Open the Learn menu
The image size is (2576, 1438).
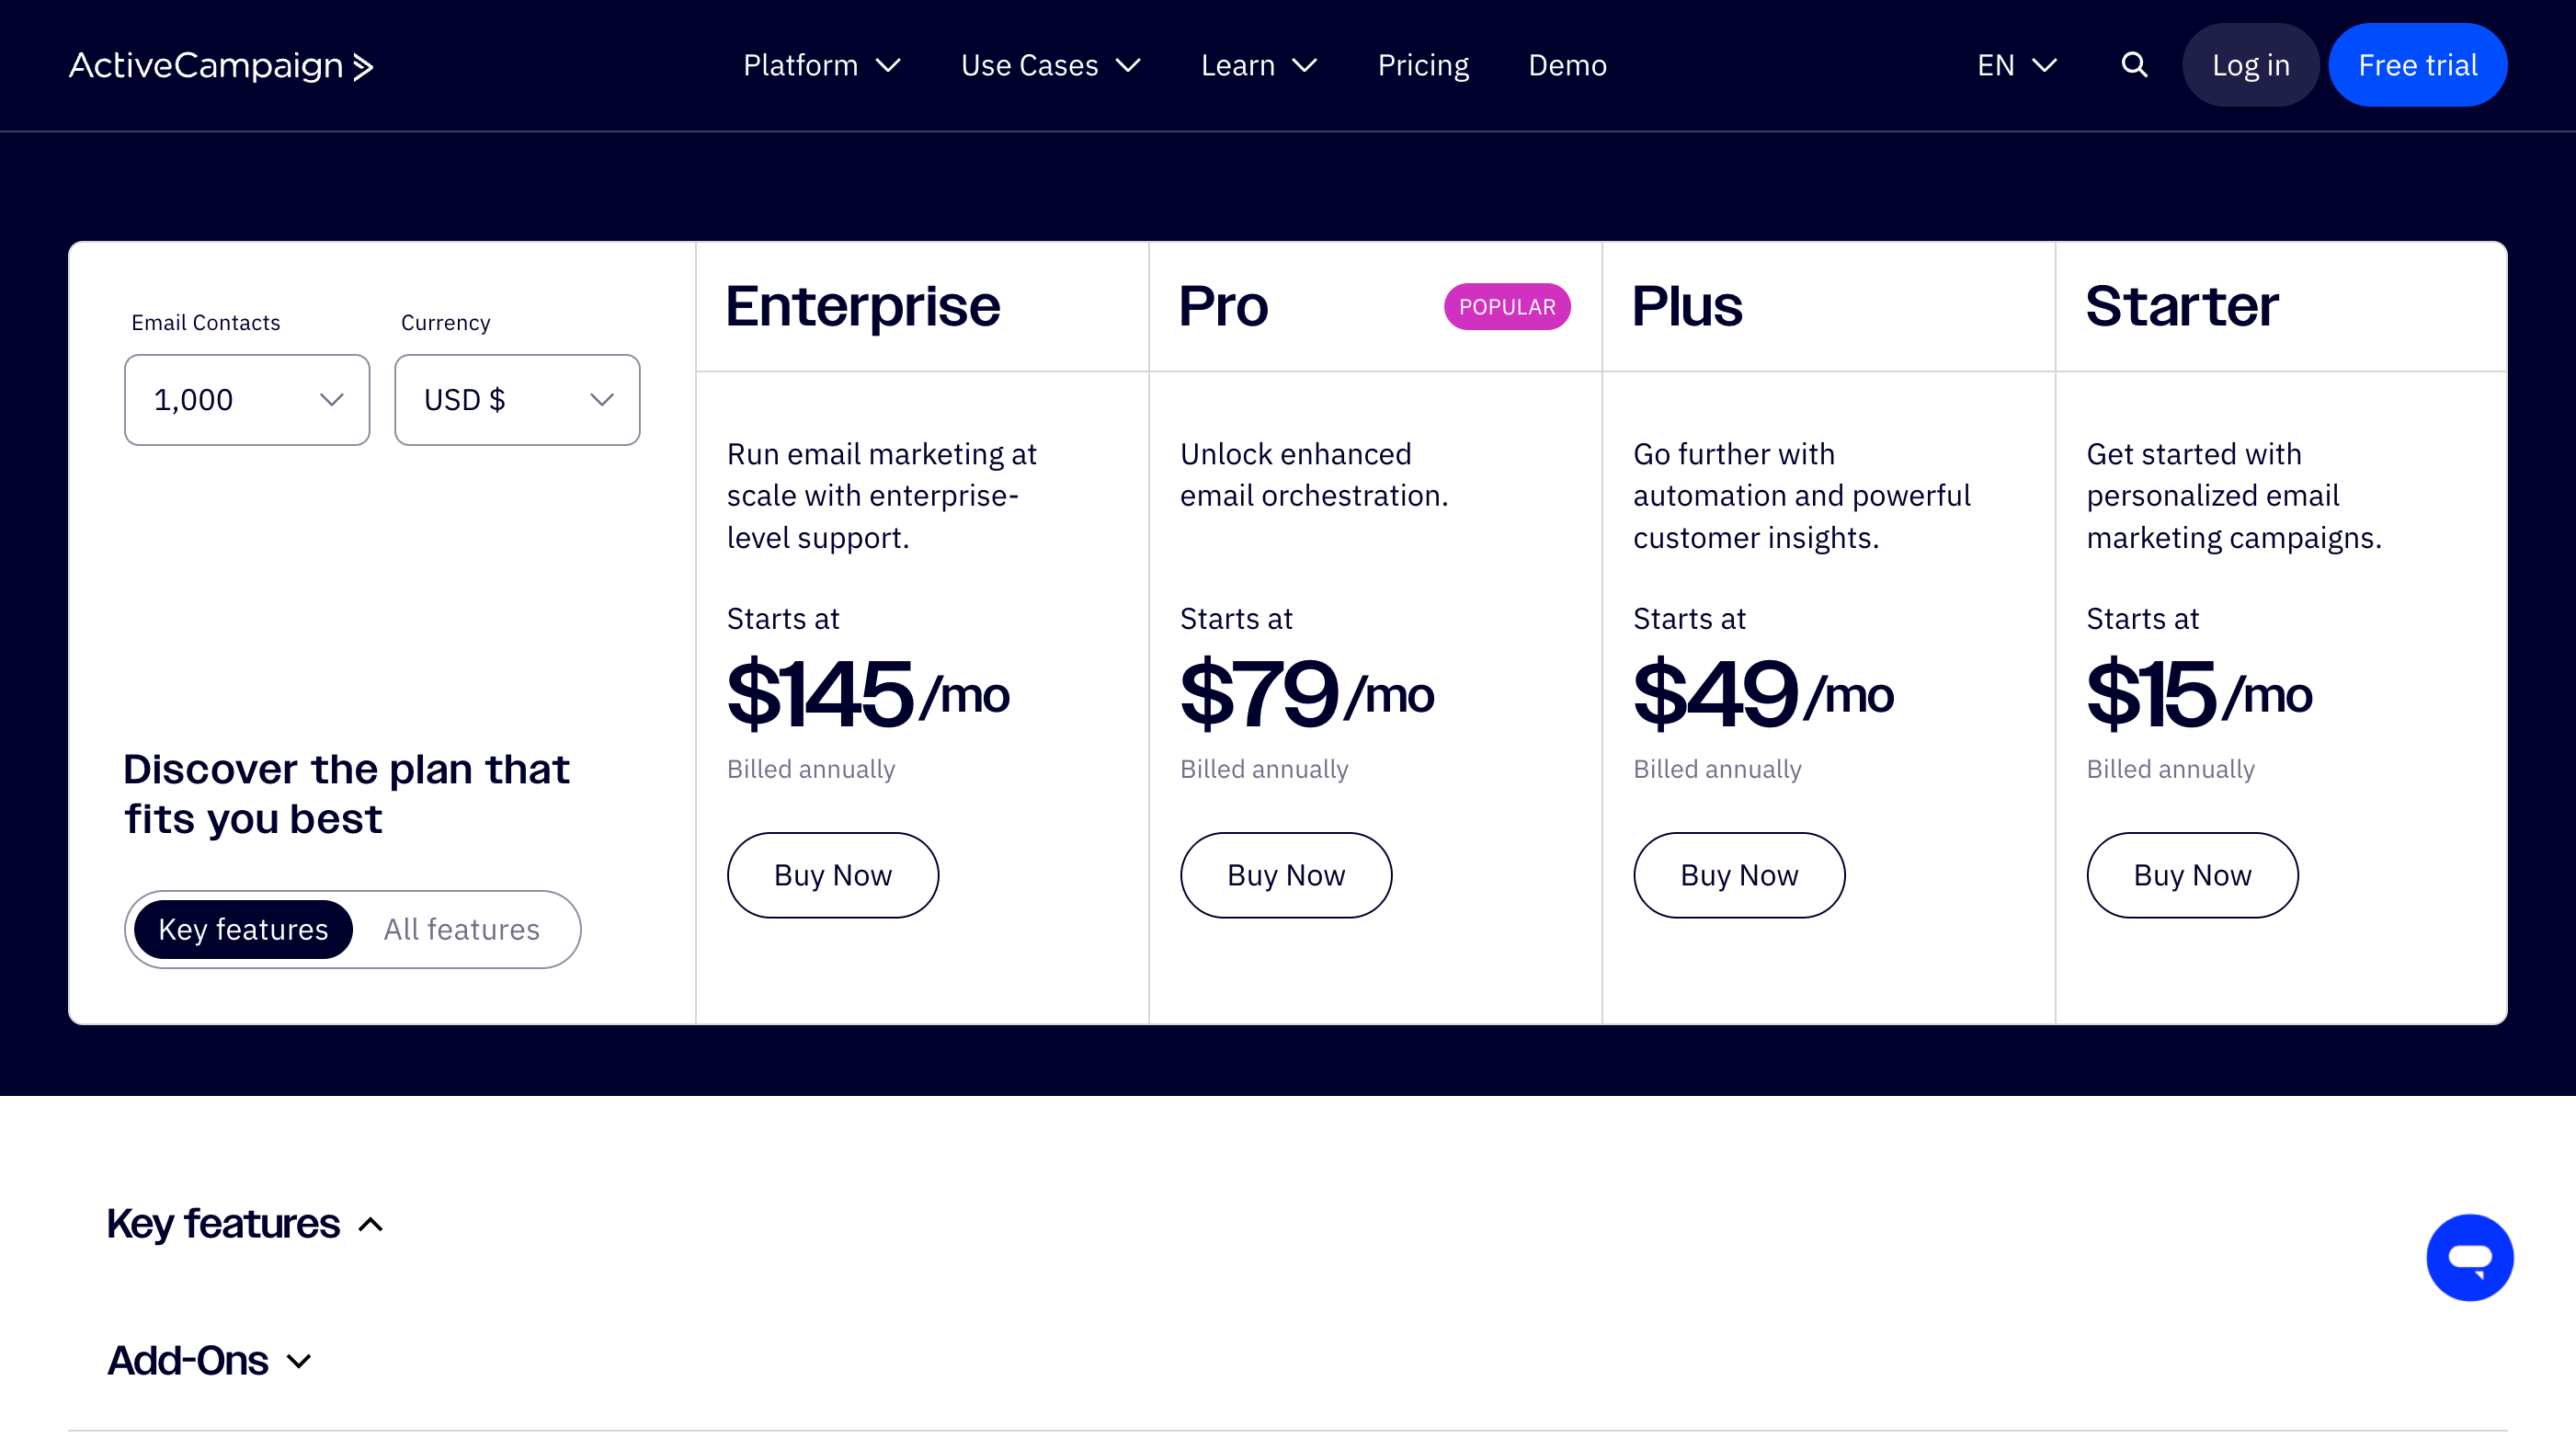(x=1258, y=66)
